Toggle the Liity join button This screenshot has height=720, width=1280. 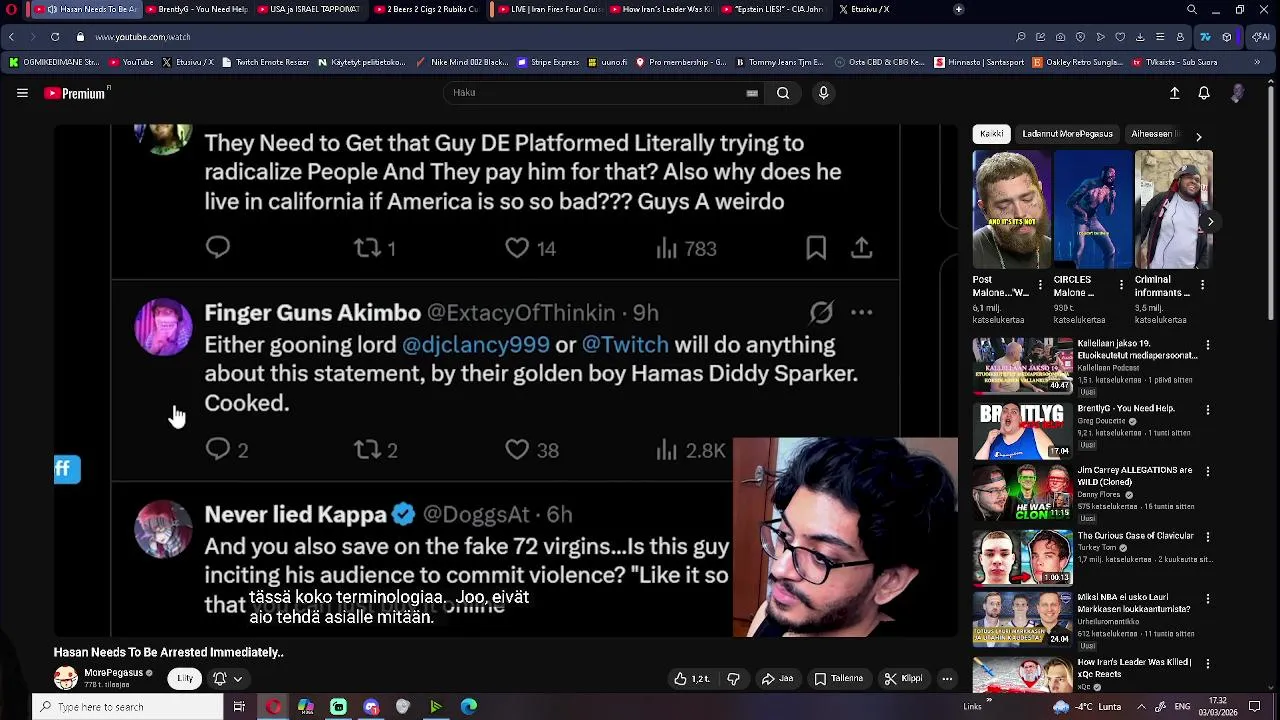185,679
